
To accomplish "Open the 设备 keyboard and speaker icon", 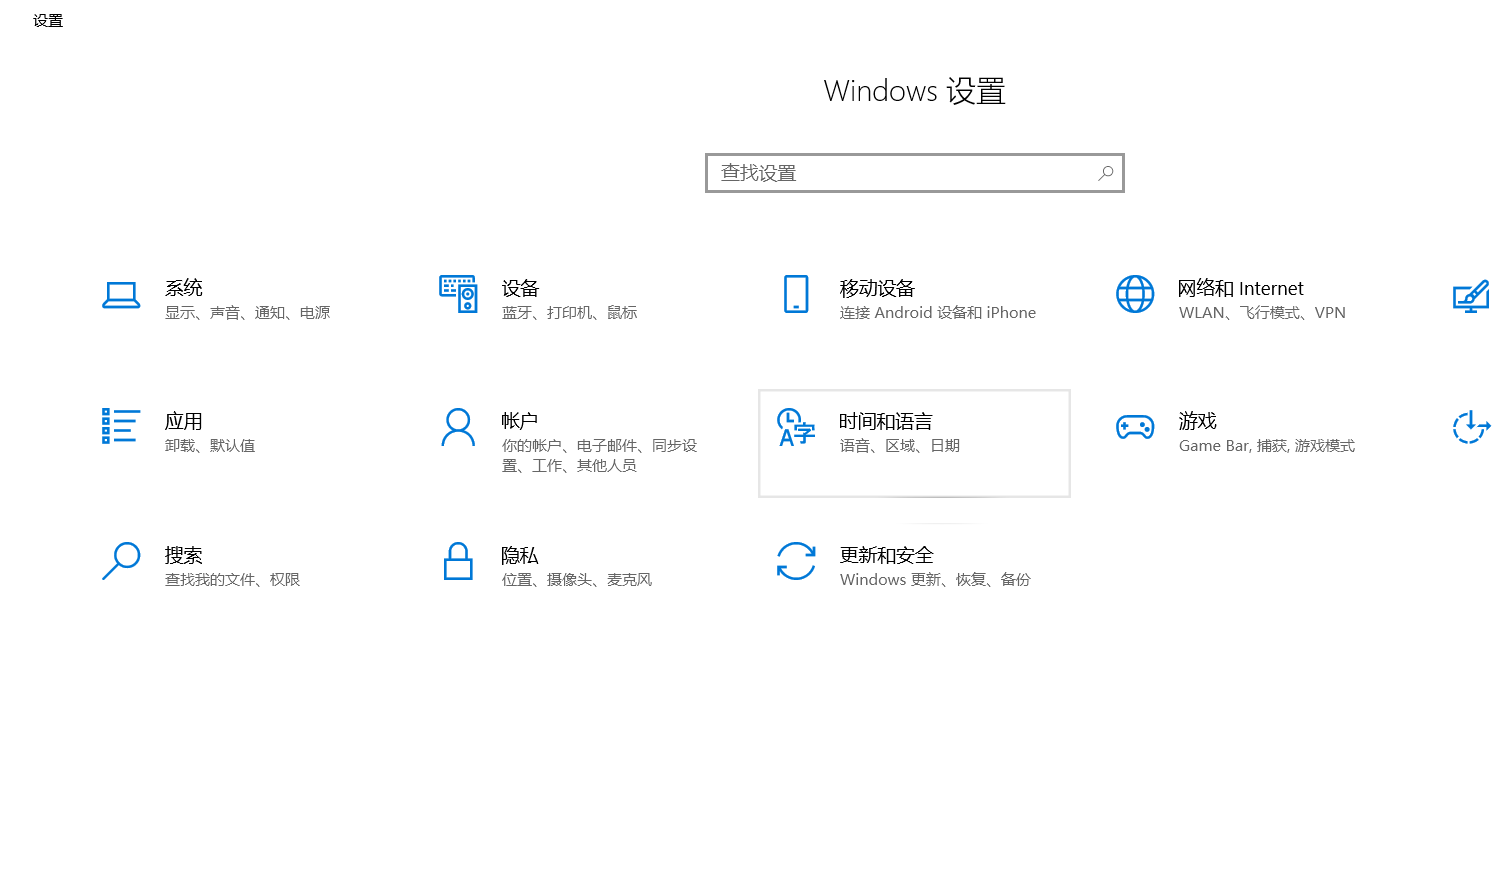I will point(458,294).
